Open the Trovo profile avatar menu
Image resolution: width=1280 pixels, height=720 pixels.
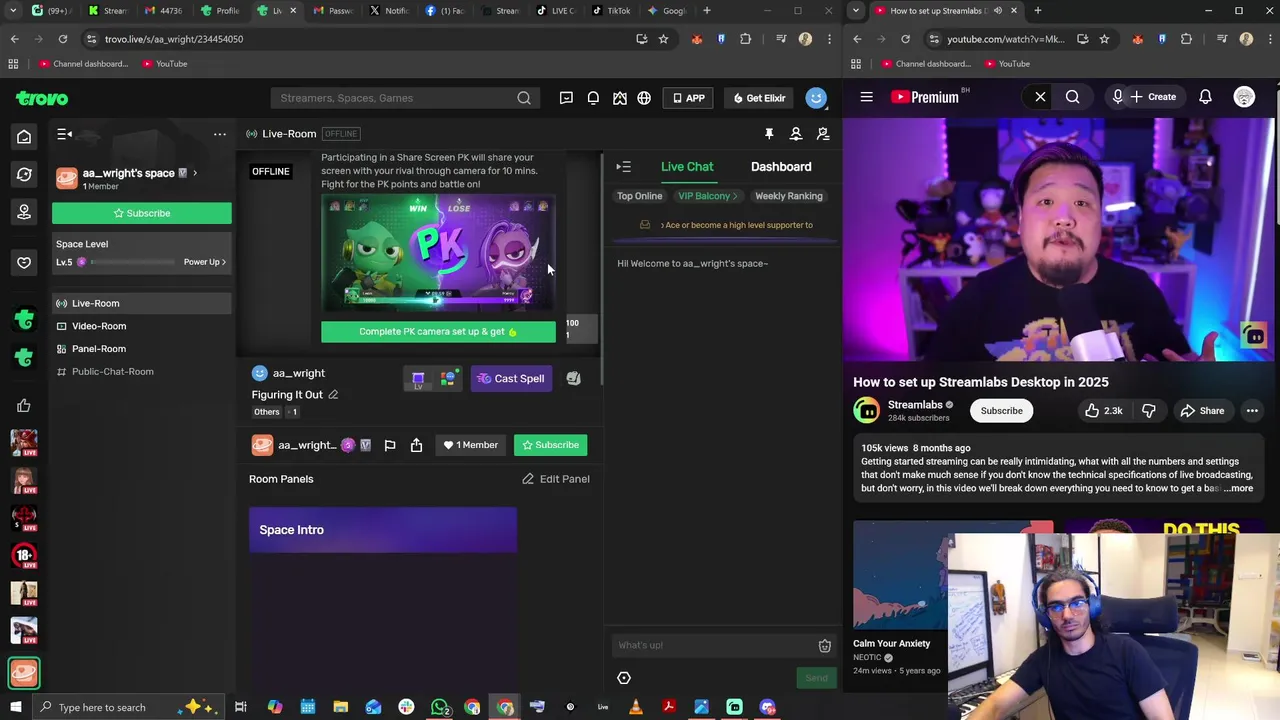[816, 98]
